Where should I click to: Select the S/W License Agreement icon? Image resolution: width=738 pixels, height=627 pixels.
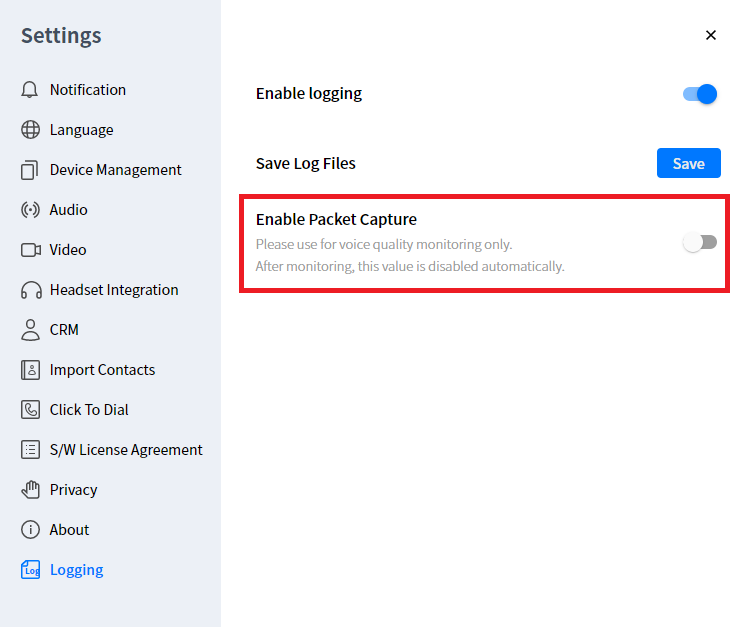(x=30, y=450)
